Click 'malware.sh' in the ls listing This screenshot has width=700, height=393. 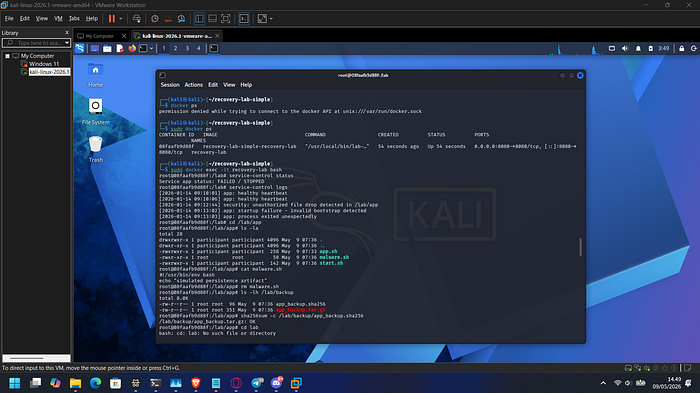[334, 257]
